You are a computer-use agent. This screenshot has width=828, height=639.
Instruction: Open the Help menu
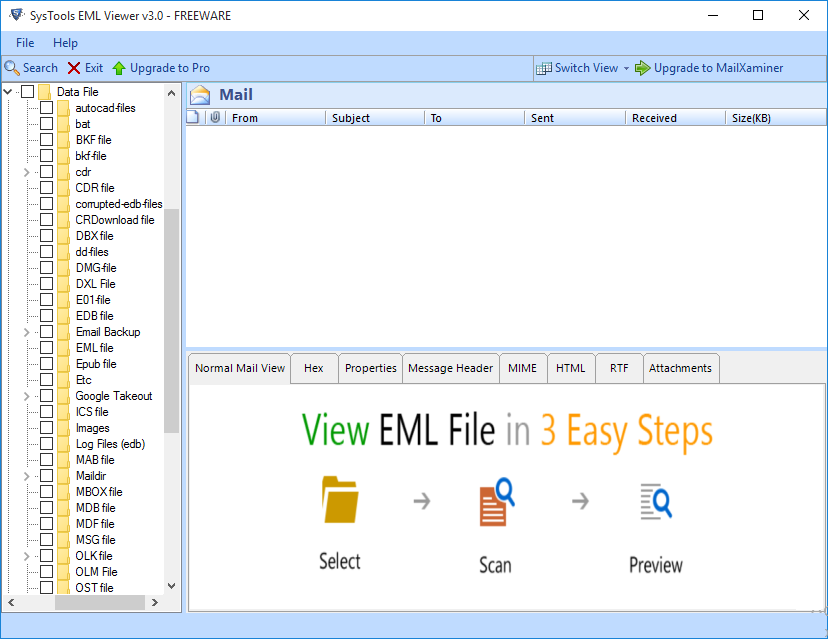(65, 43)
